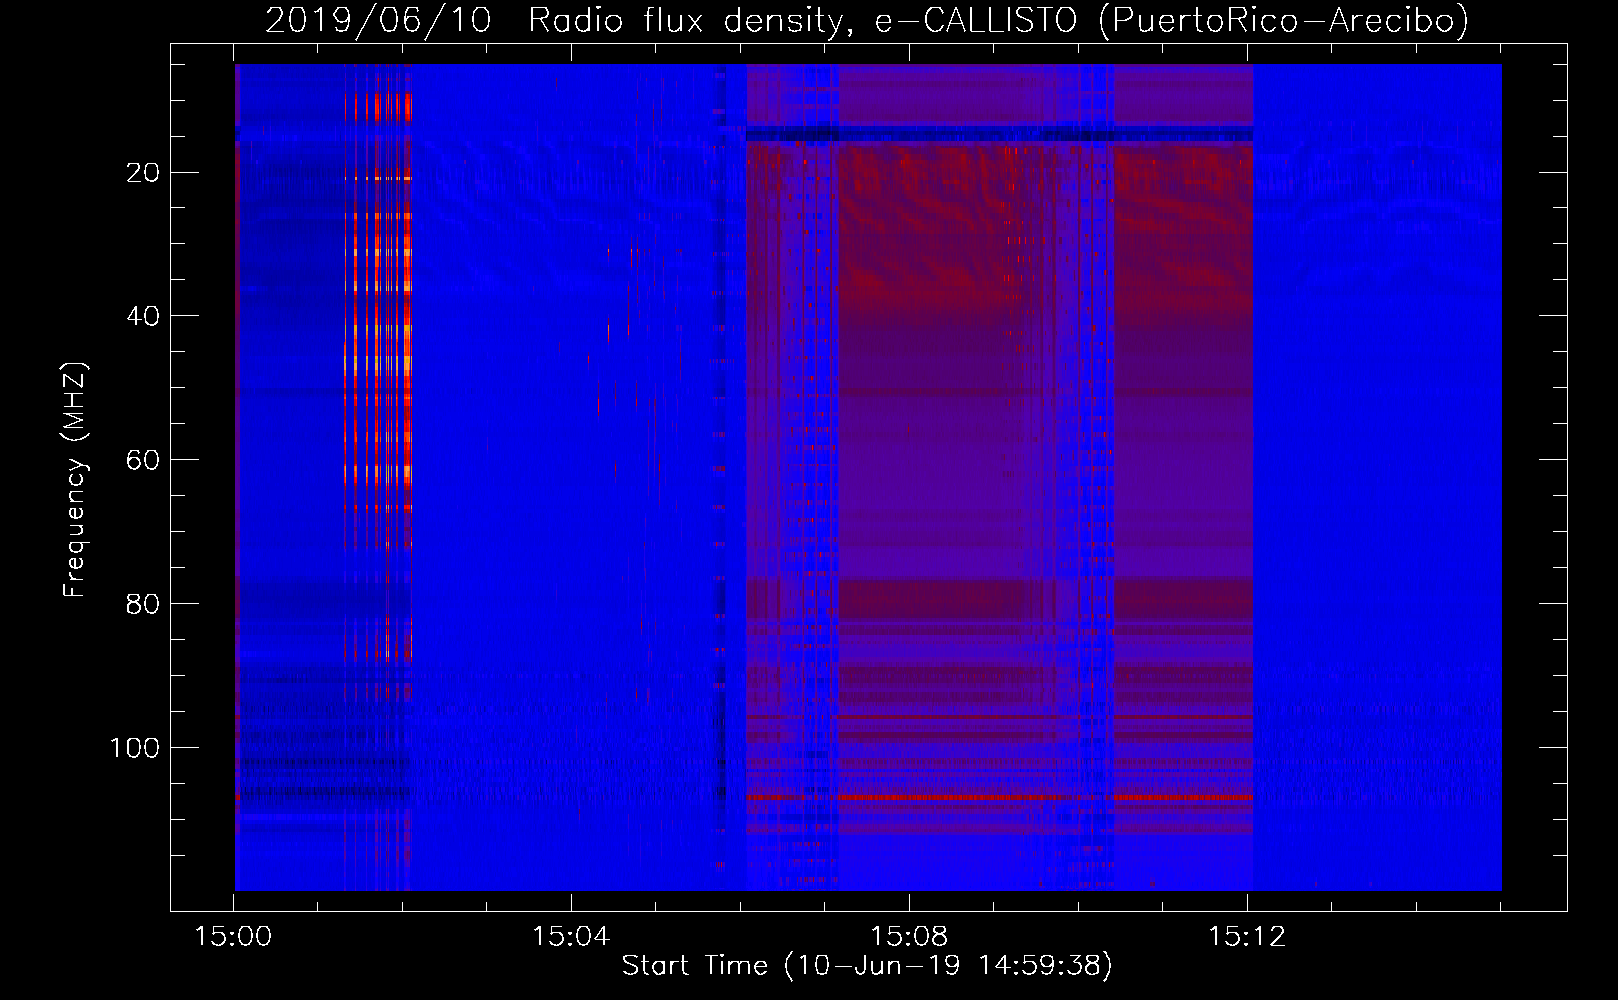Click the '15:12' time tick label
The width and height of the screenshot is (1618, 1000).
[x=1247, y=937]
